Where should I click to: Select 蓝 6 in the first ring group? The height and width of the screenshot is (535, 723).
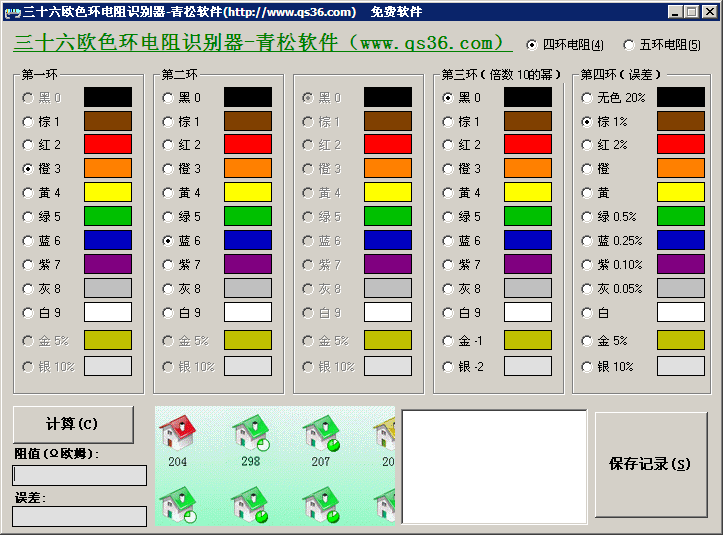point(41,241)
